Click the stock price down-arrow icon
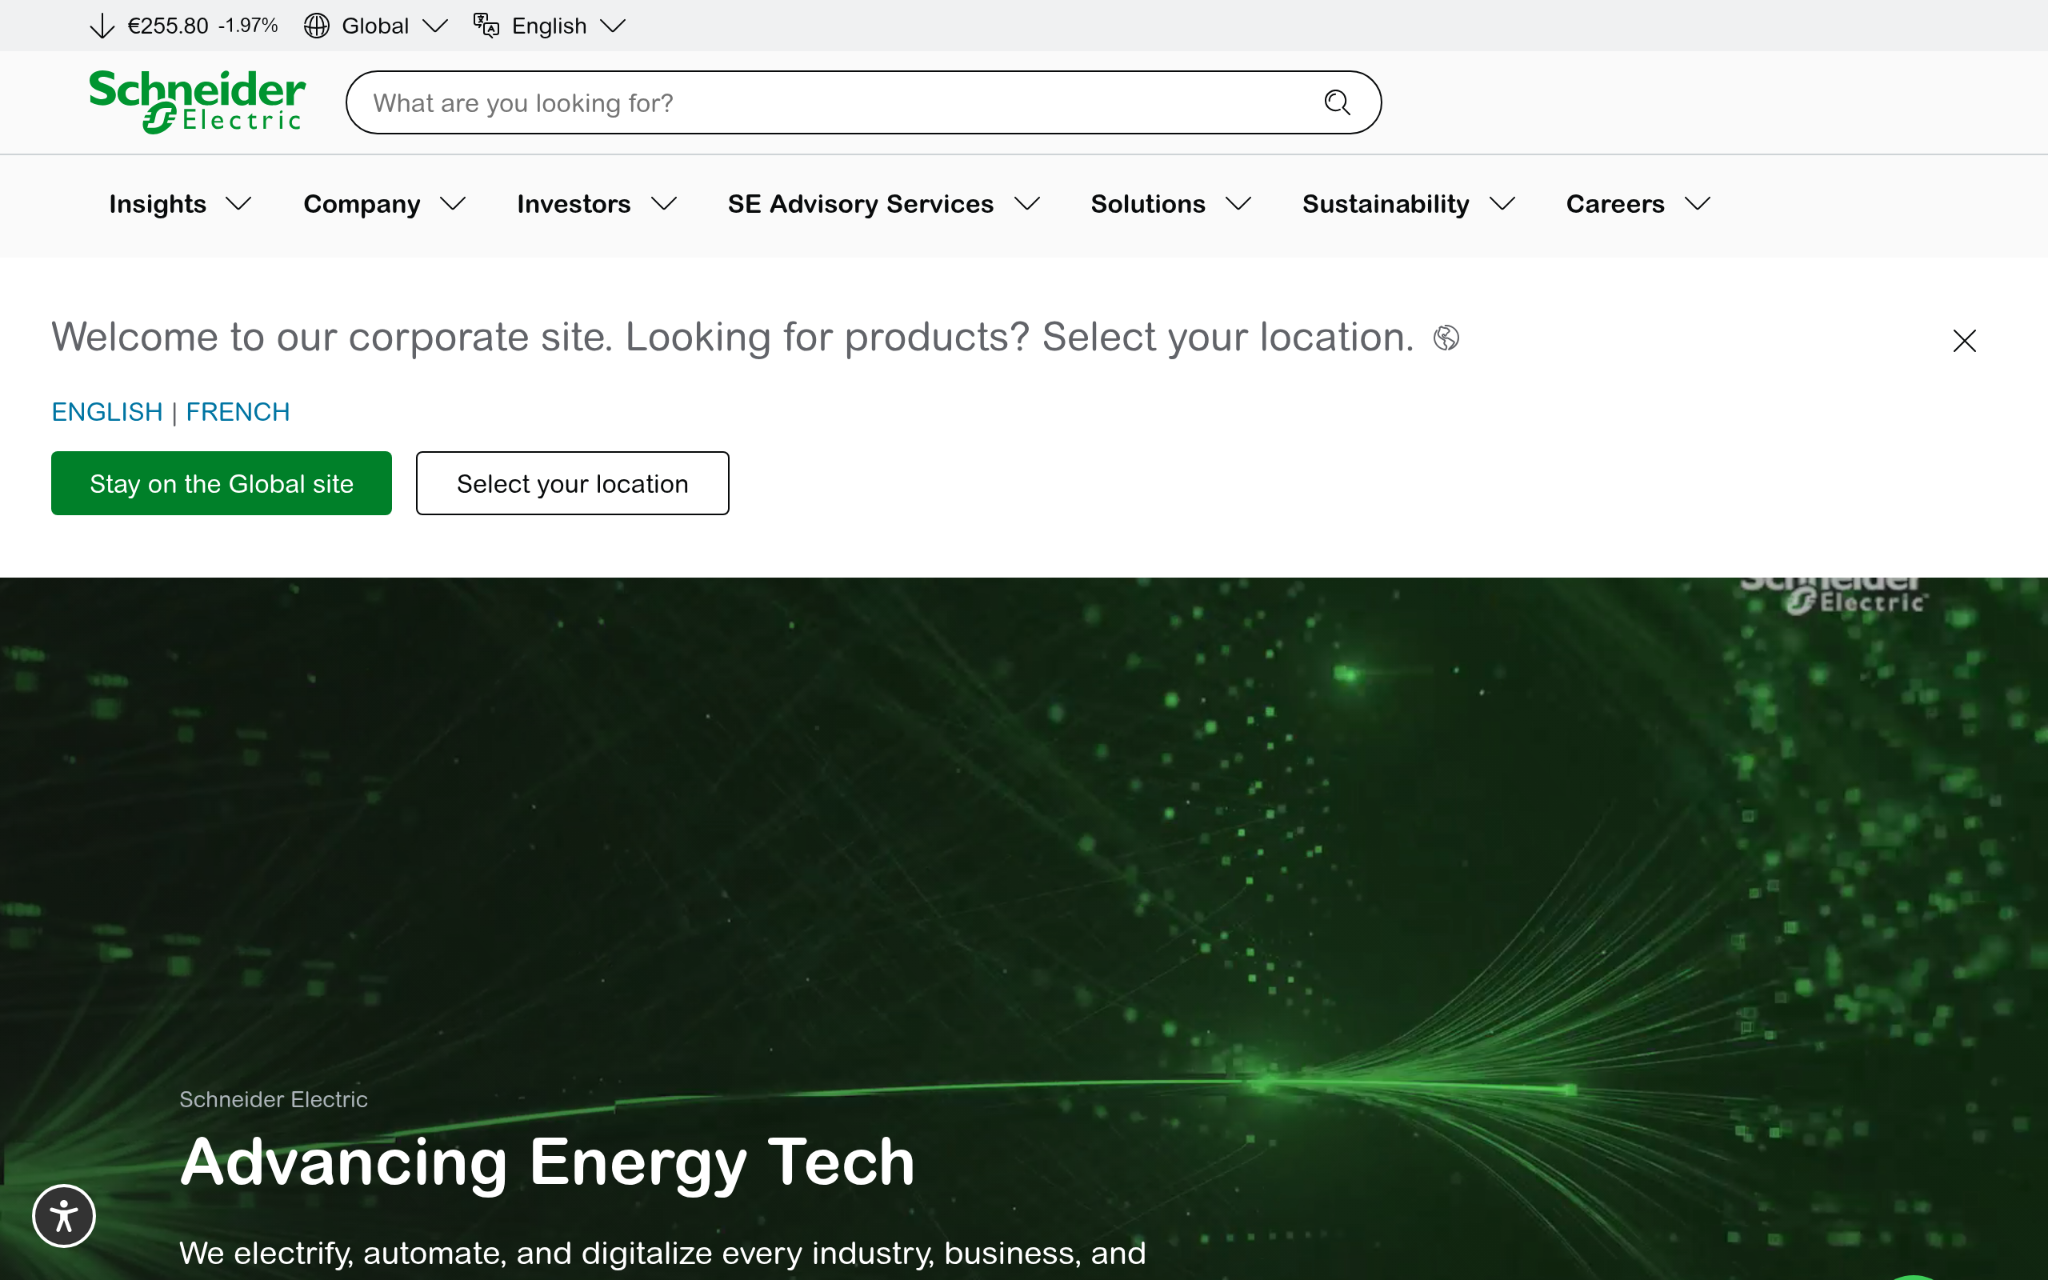Image resolution: width=2048 pixels, height=1280 pixels. coord(102,26)
